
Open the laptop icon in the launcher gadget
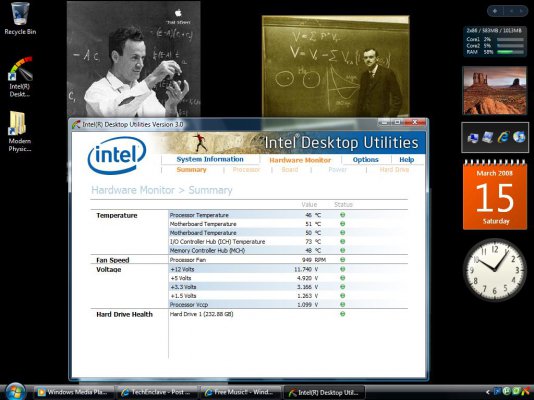[488, 137]
